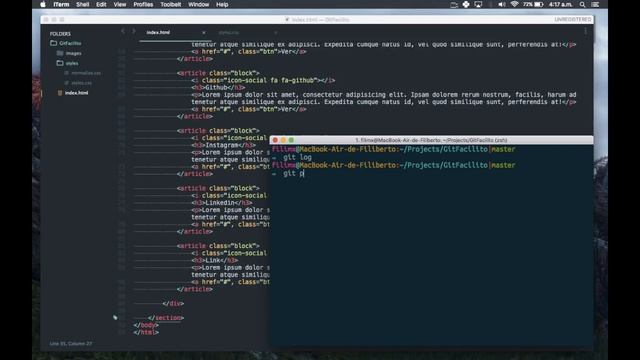Screen dimensions: 640x360
Task: Click 'master' branch on second terminal prompt
Action: pos(503,165)
